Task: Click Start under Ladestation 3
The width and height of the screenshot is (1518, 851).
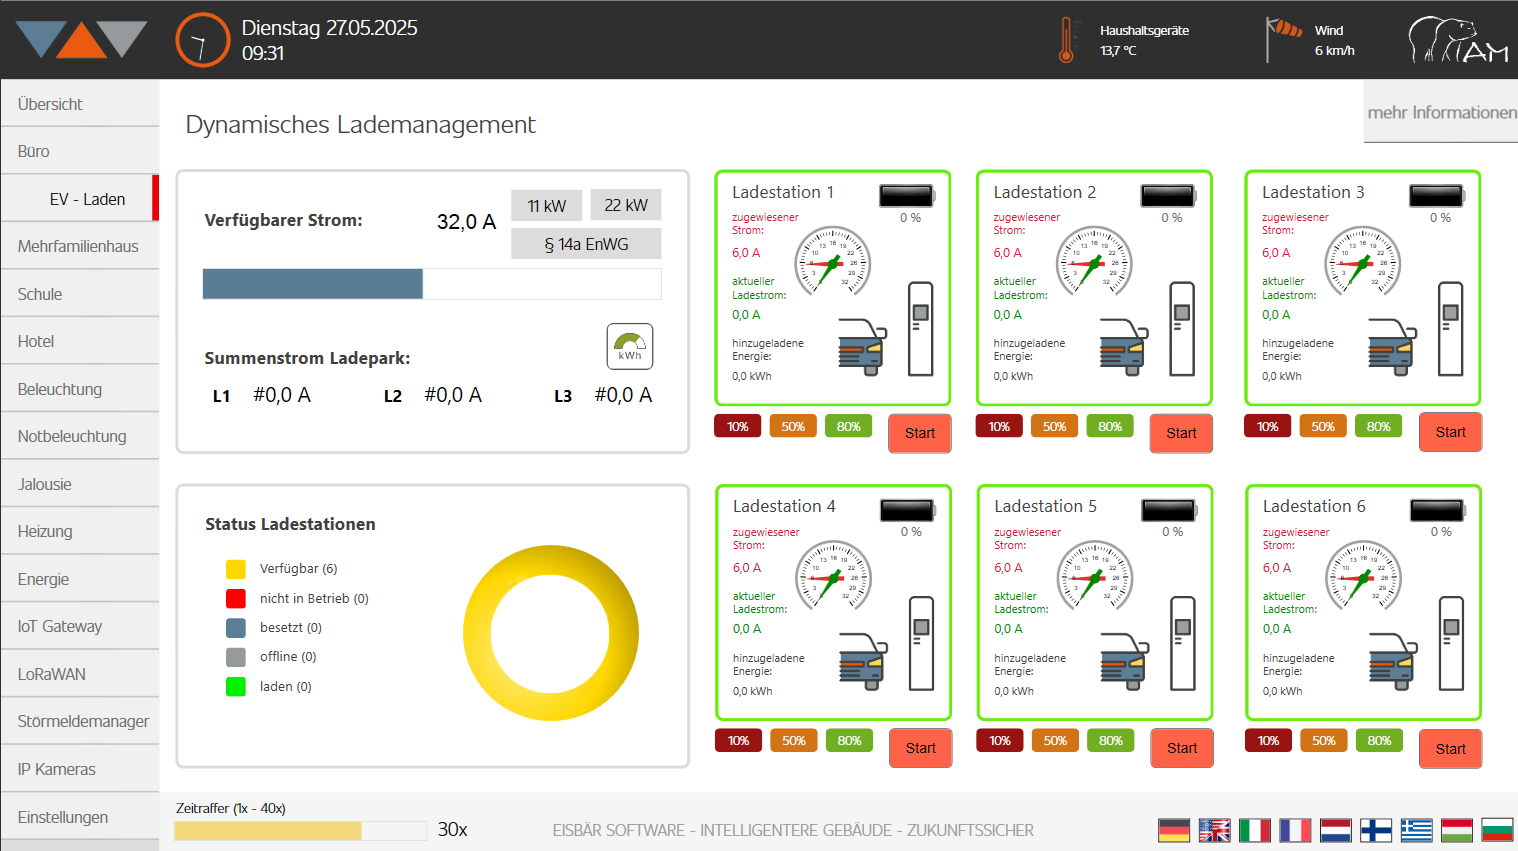Action: 1450,432
